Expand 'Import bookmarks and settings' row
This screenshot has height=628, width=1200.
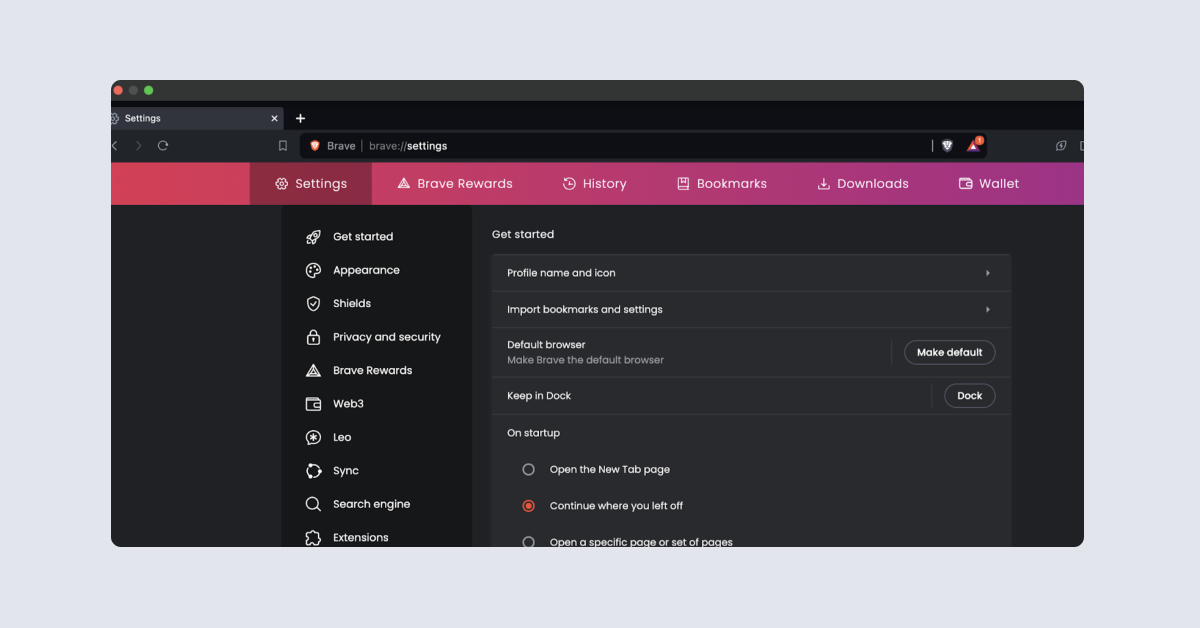pos(750,310)
